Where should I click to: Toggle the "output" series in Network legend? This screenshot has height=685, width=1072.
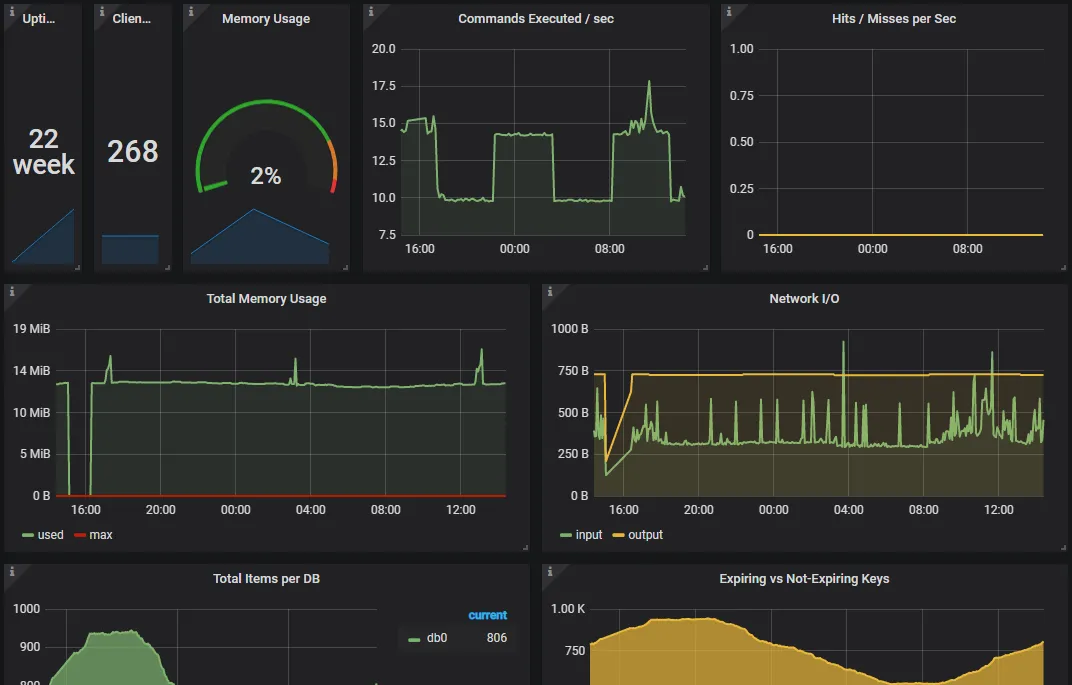click(x=645, y=535)
